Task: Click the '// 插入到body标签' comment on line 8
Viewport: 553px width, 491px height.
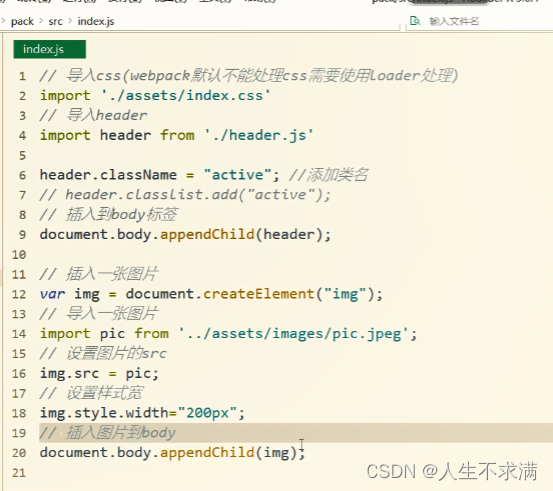Action: tap(109, 214)
